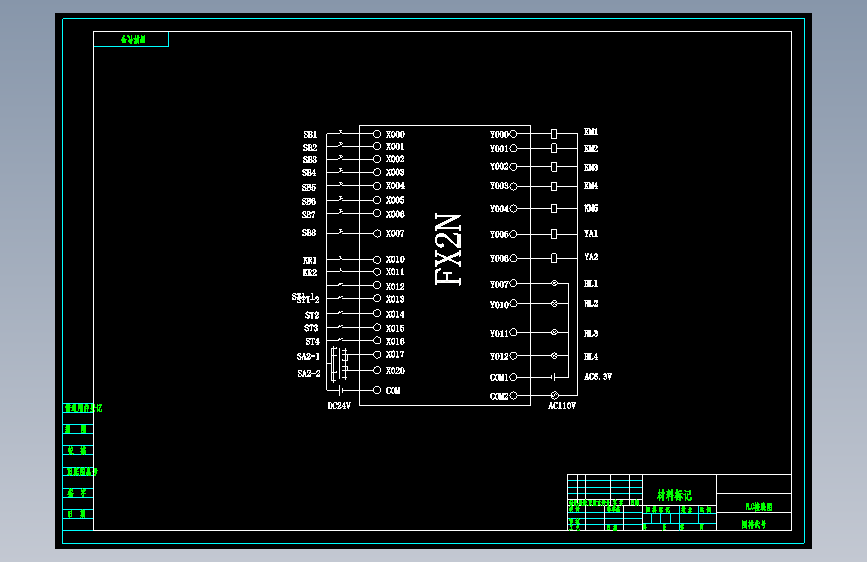
Task: Click the SA2-1 selector switch label
Action: coord(308,357)
